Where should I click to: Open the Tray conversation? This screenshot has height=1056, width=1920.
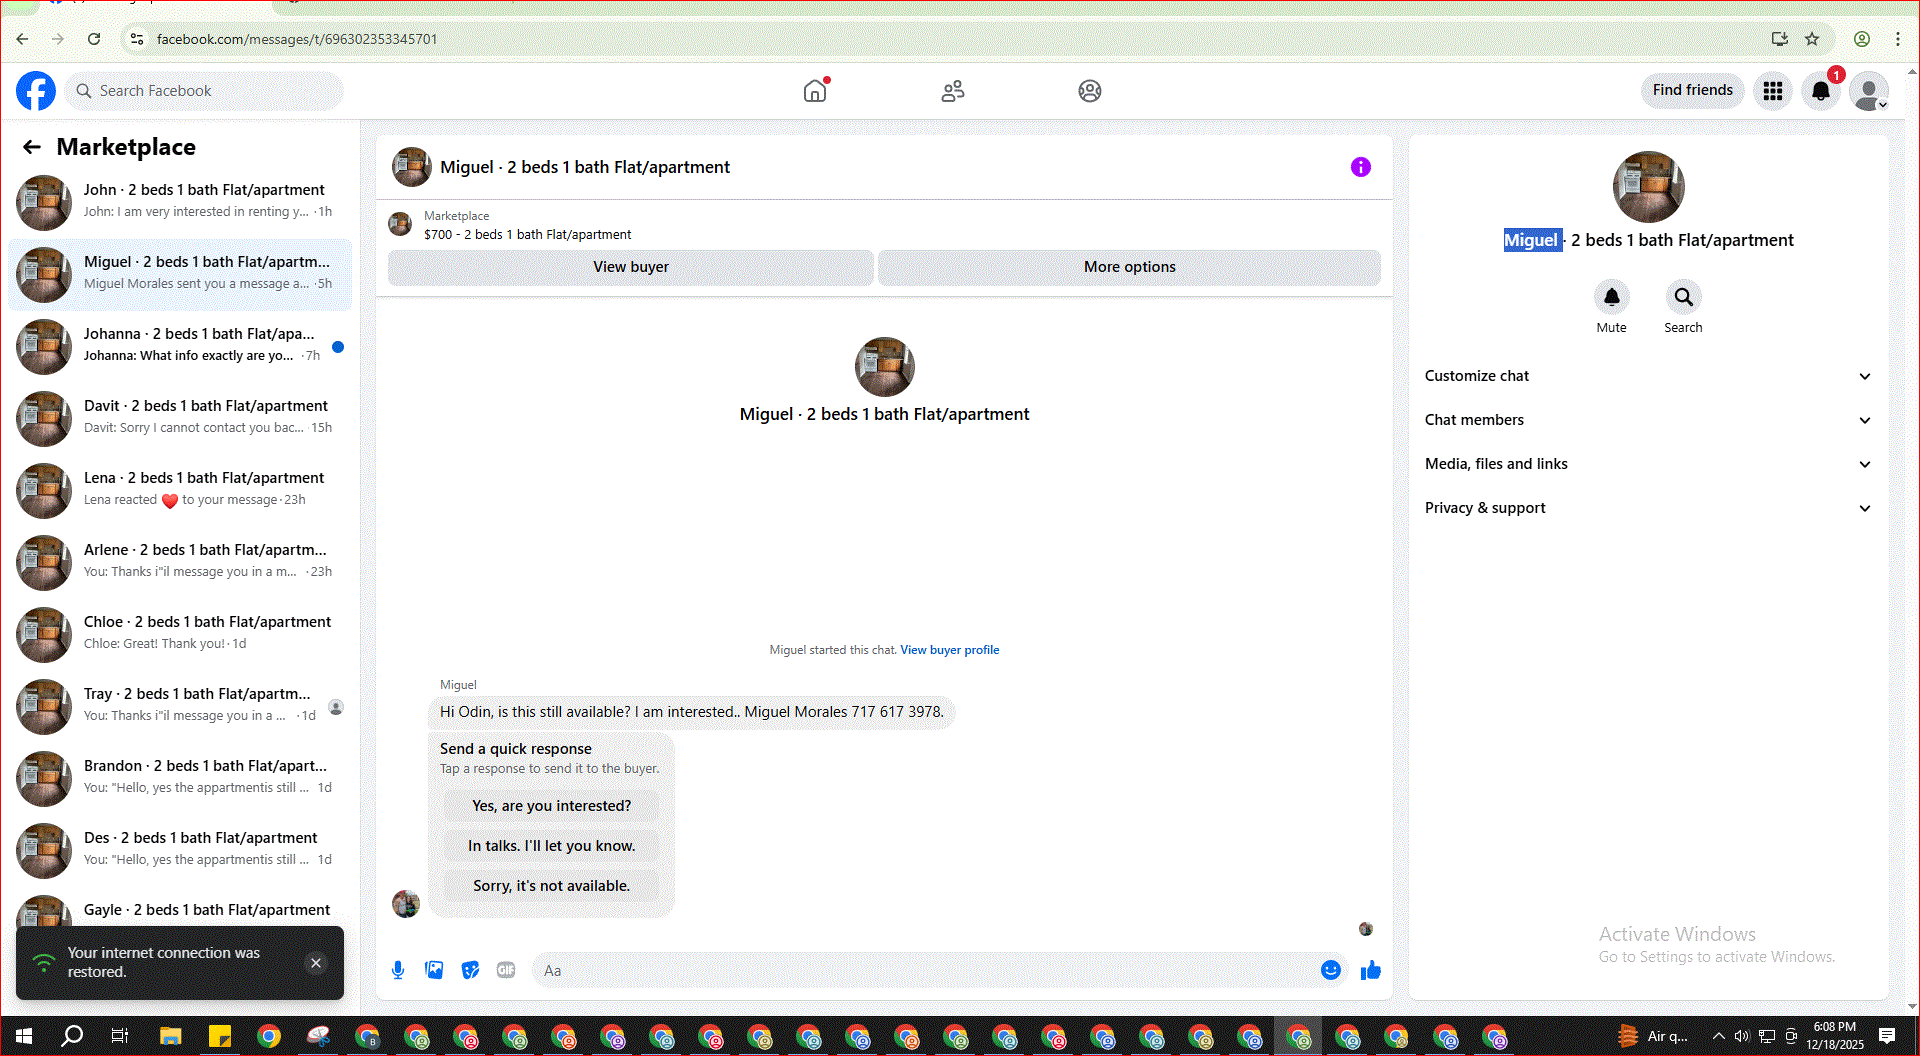coord(180,706)
